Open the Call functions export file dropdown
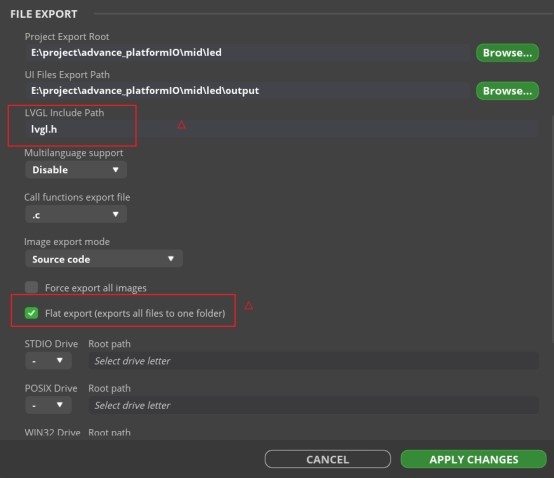 [x=76, y=214]
